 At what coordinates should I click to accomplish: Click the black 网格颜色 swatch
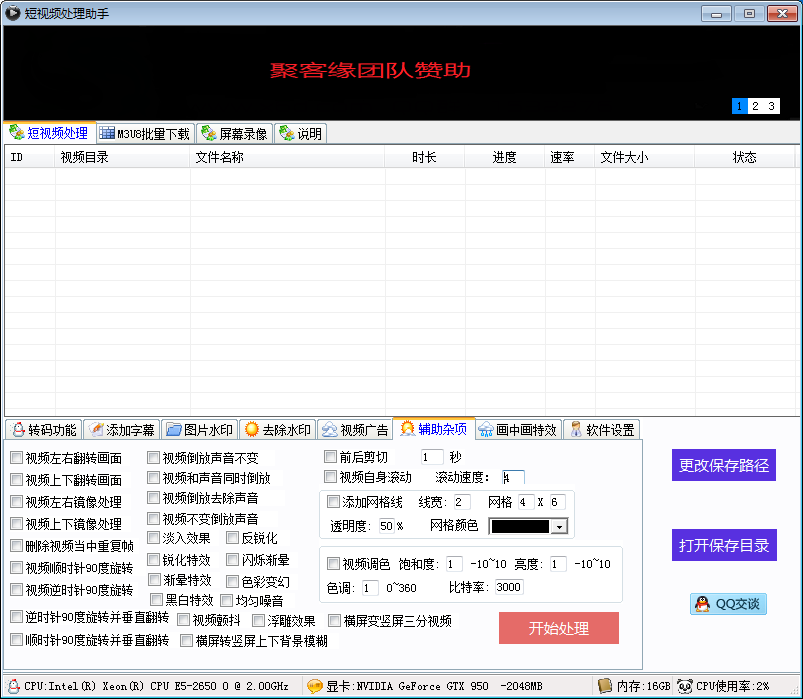520,526
